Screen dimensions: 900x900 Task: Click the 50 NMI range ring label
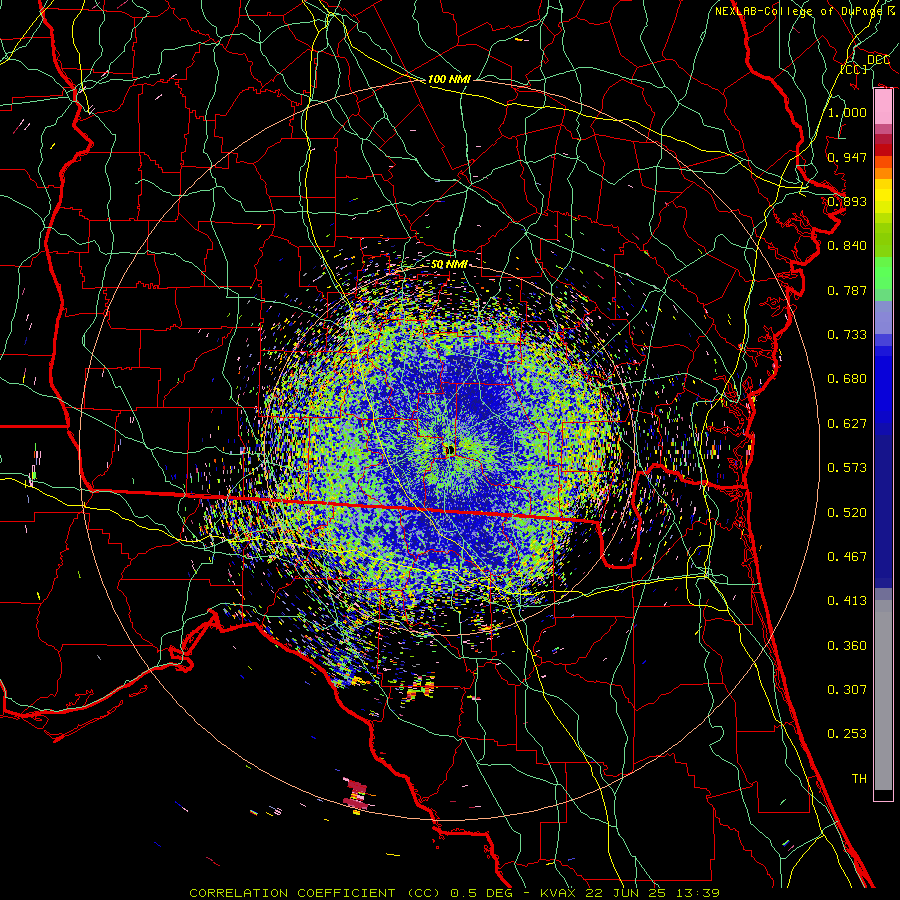click(449, 264)
